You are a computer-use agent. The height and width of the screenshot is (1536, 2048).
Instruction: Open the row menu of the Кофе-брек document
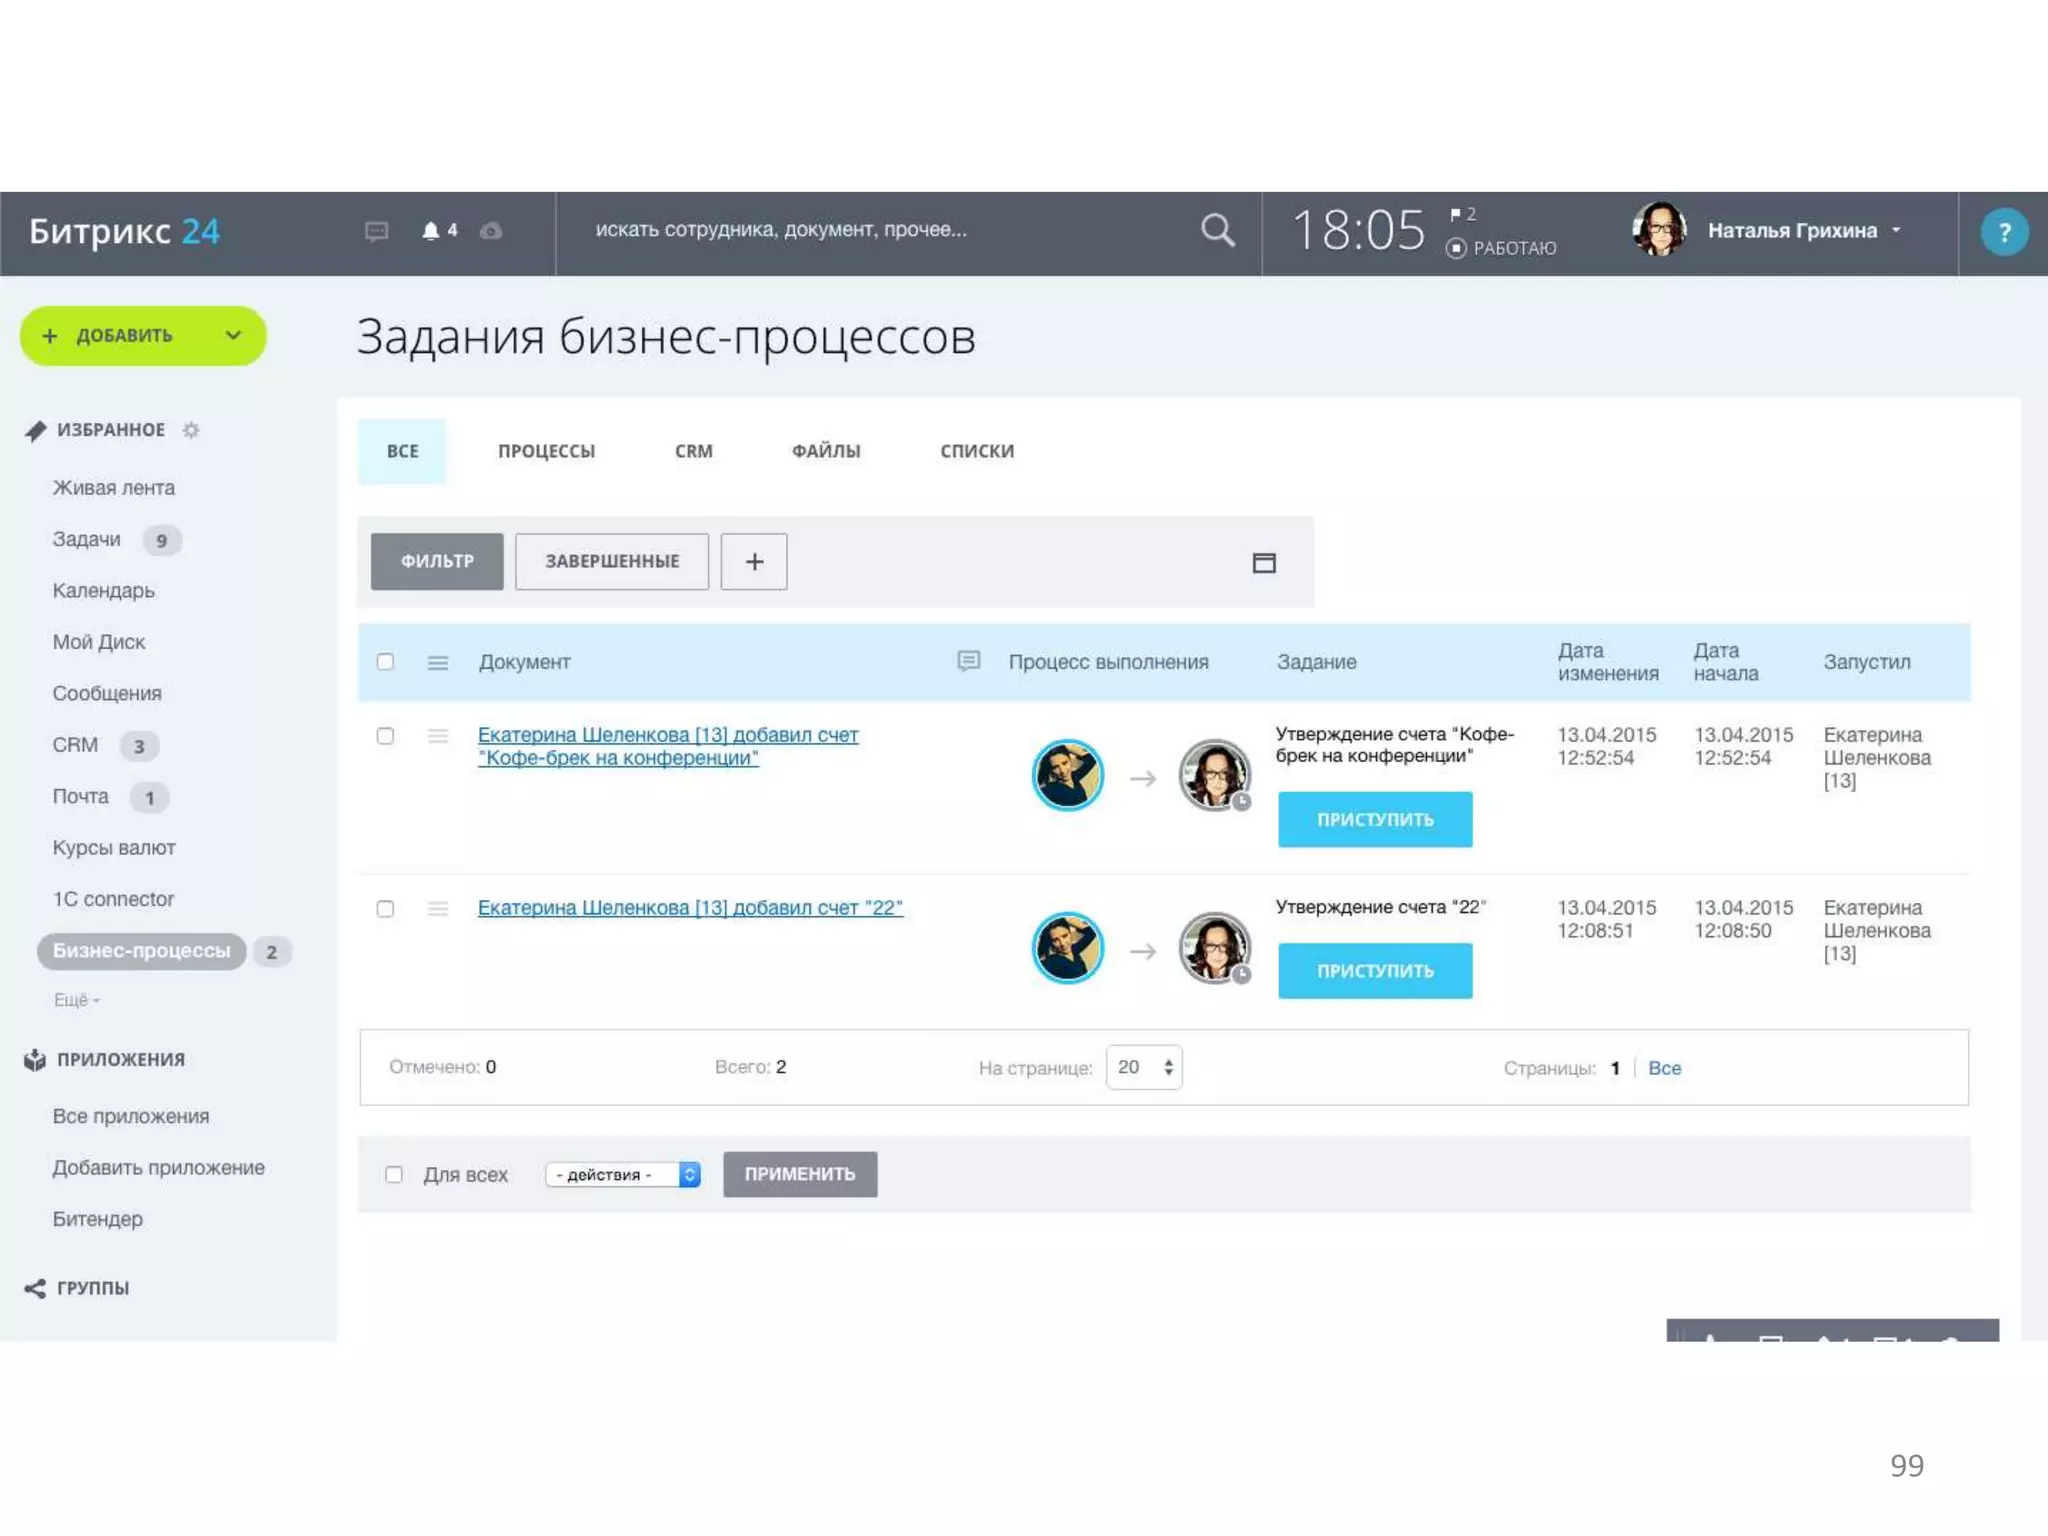pos(438,736)
